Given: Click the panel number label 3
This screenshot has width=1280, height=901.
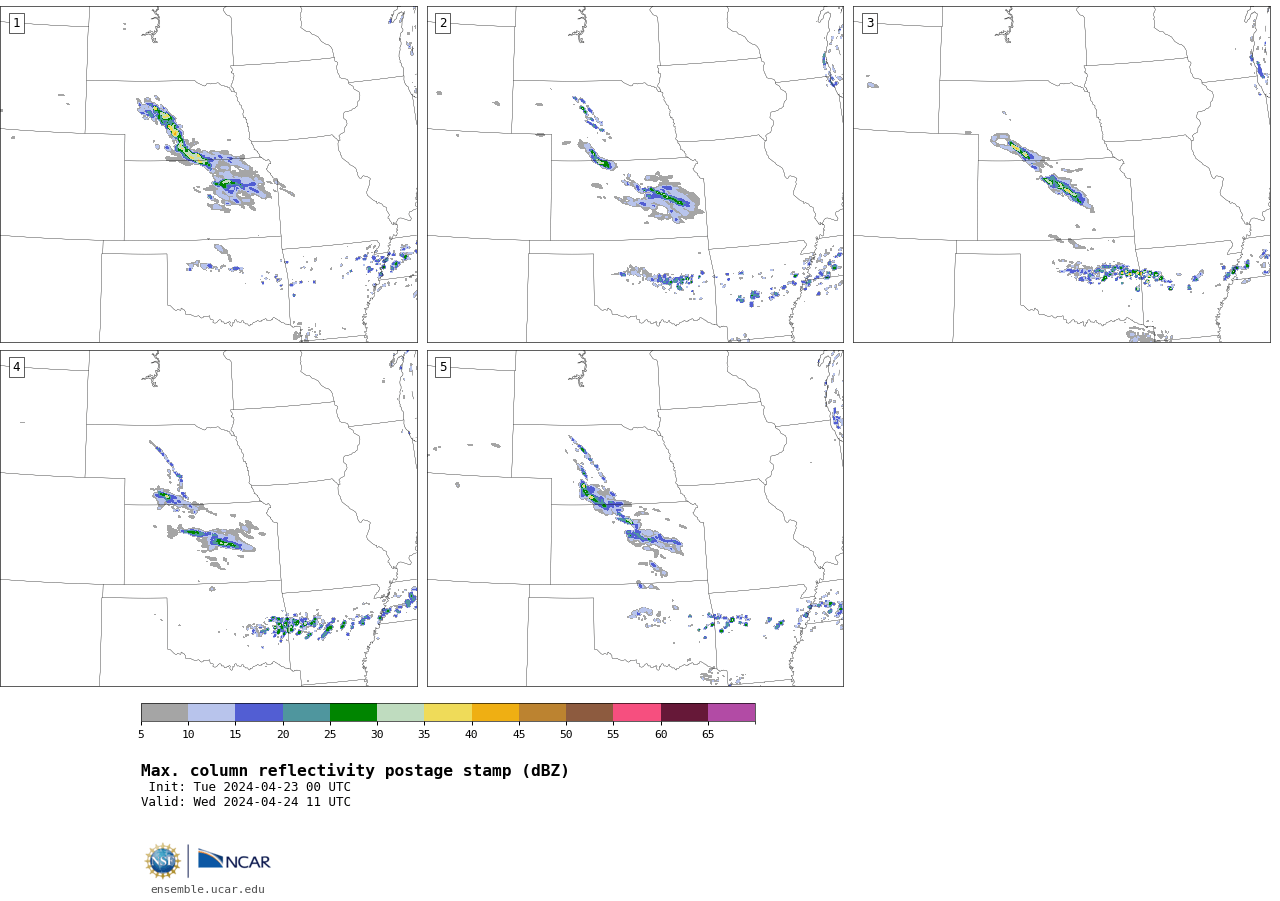Looking at the screenshot, I should coord(869,23).
